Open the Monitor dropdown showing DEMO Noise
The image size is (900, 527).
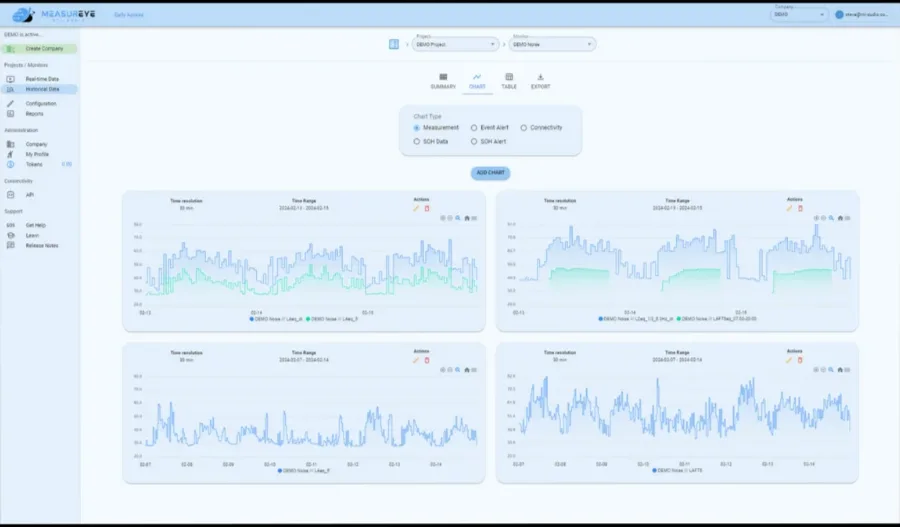[552, 44]
